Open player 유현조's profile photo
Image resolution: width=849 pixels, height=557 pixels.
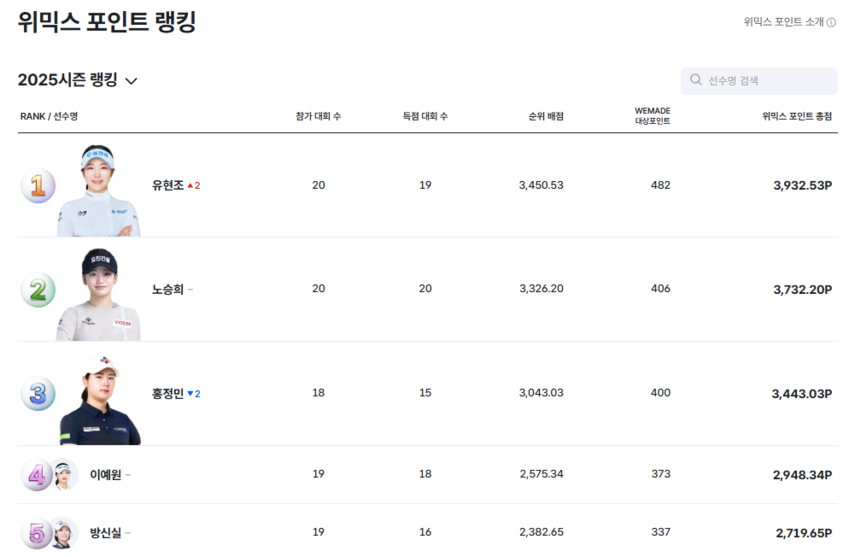98,190
